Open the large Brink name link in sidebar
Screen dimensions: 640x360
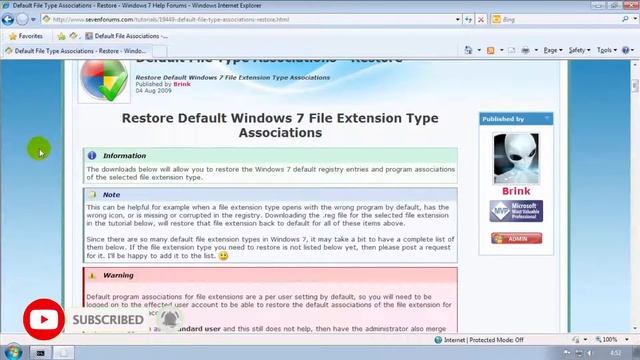pyautogui.click(x=516, y=191)
